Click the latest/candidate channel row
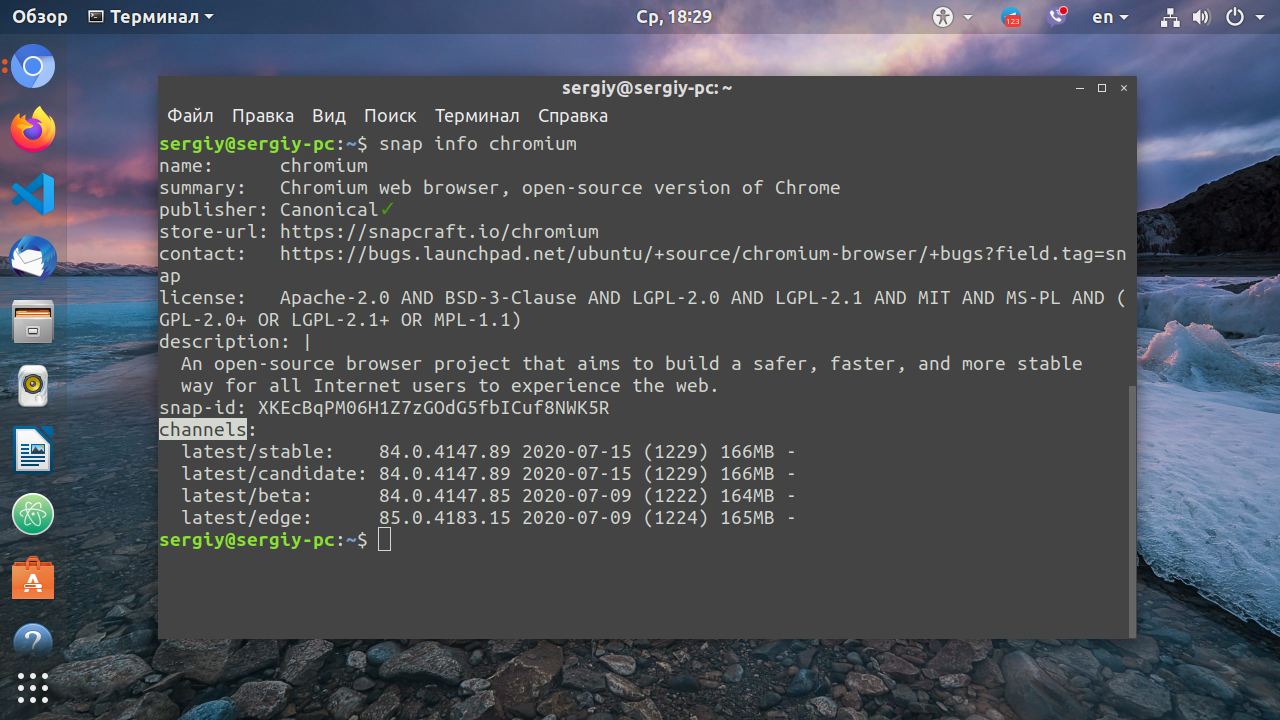1280x720 pixels. tap(488, 474)
